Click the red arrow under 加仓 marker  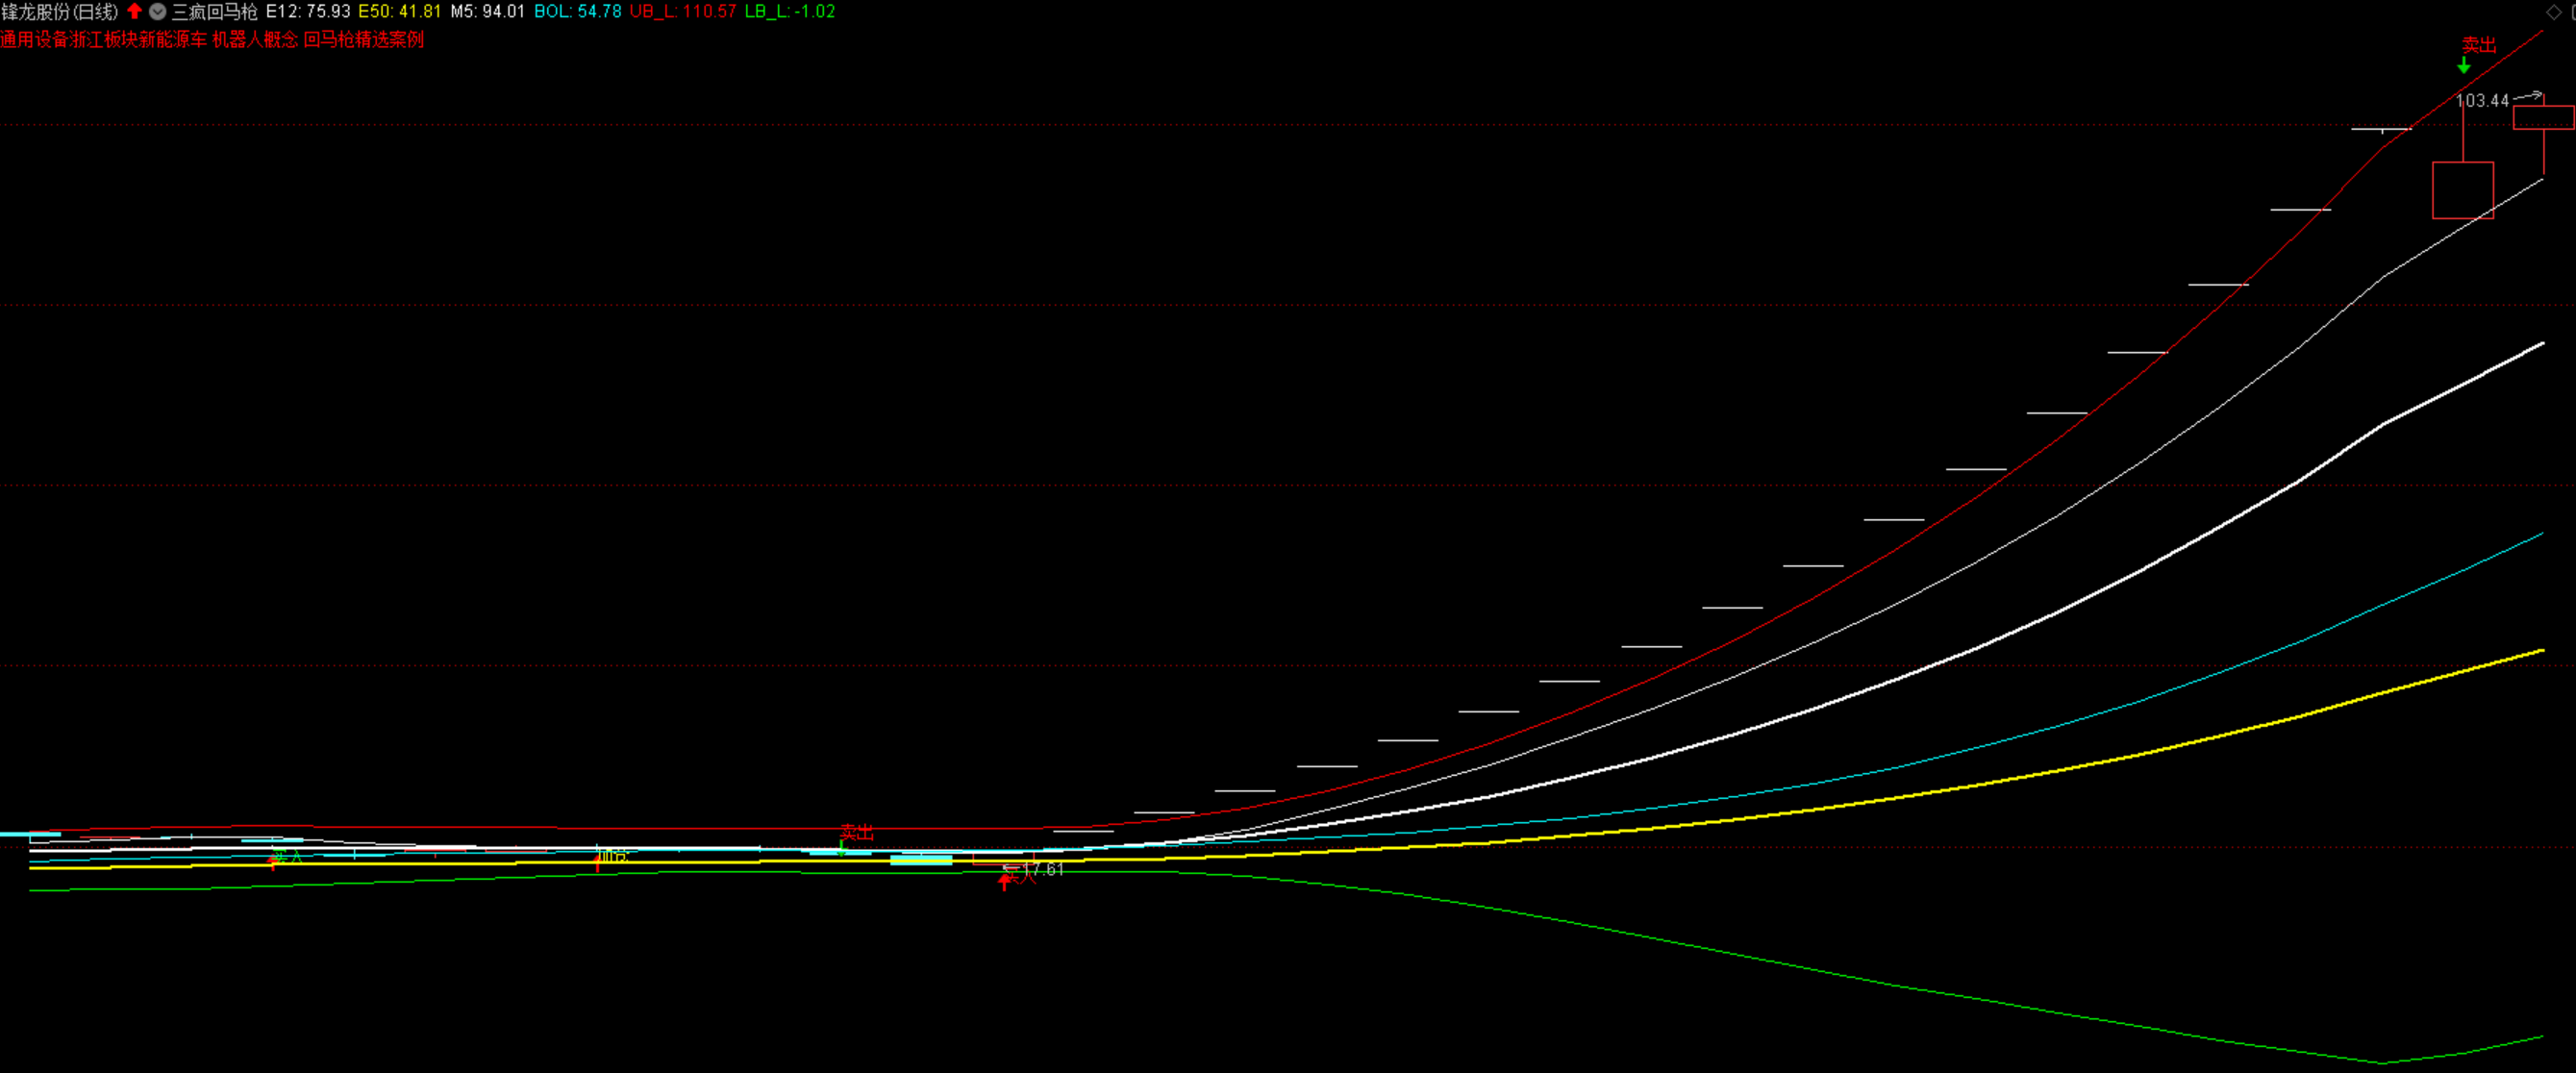[x=598, y=864]
